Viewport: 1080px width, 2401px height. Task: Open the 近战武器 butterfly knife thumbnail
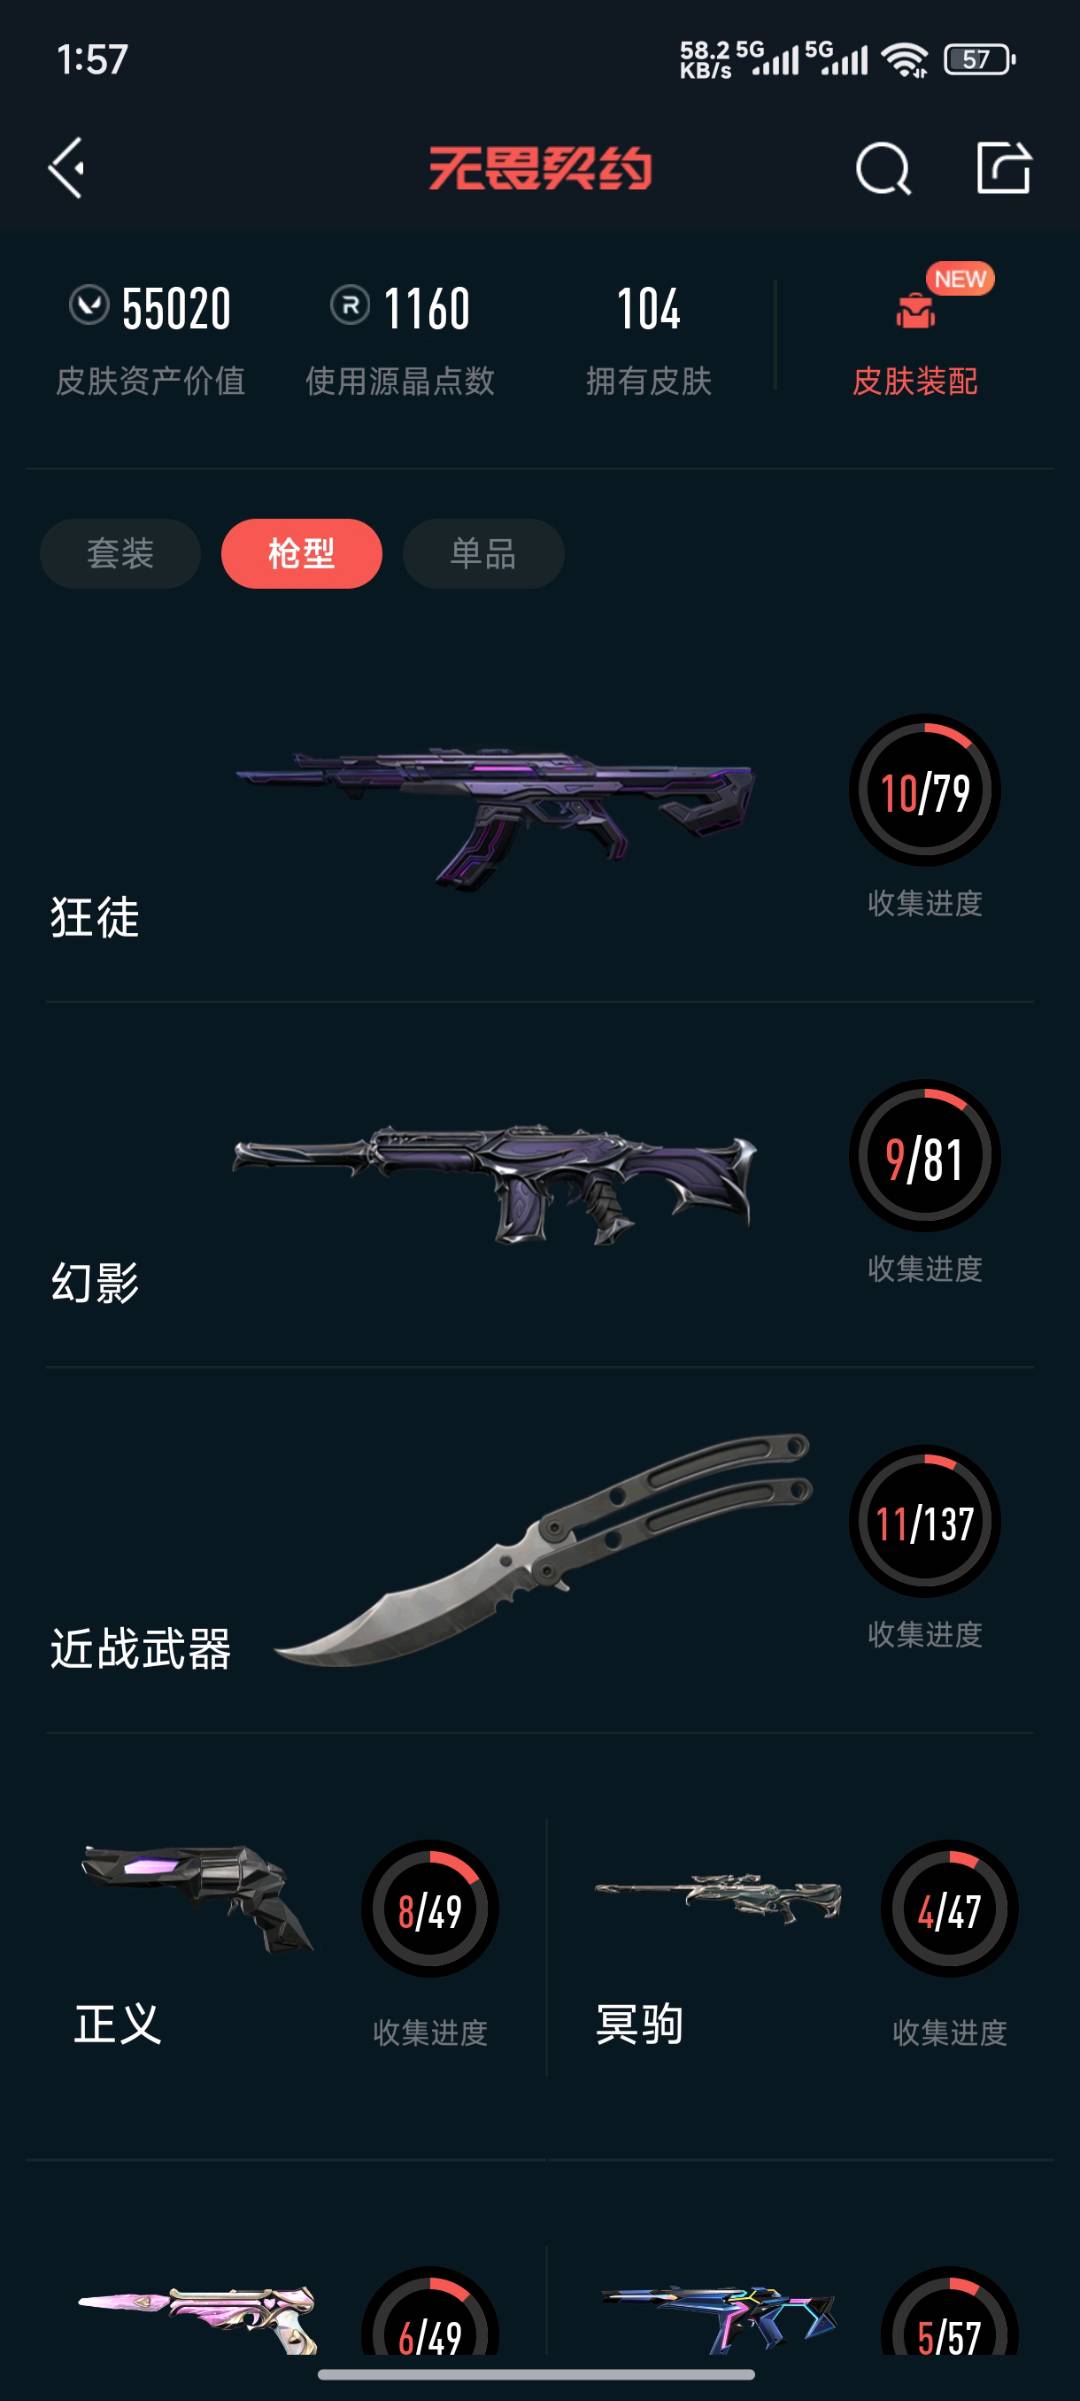(543, 1550)
